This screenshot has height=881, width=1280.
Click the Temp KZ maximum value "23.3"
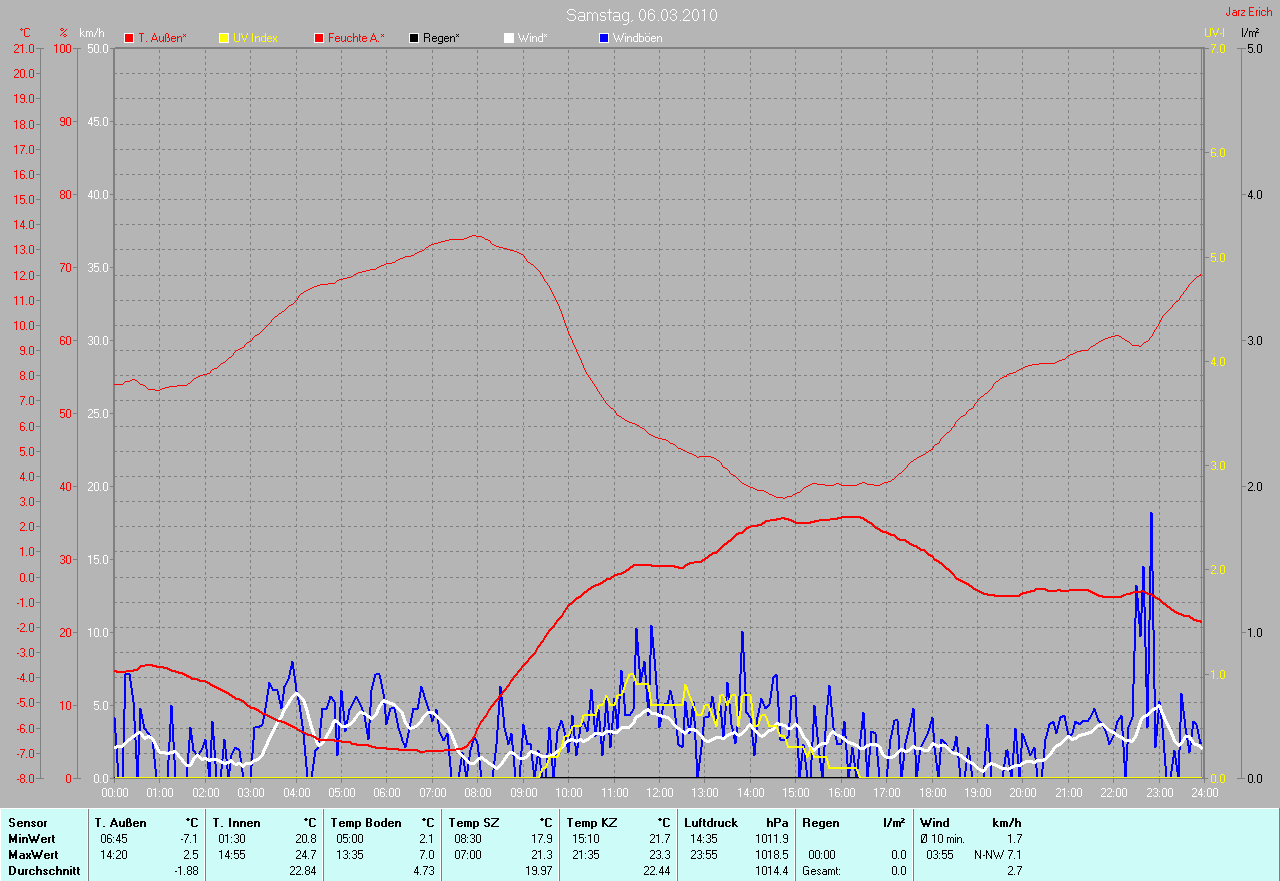[659, 855]
